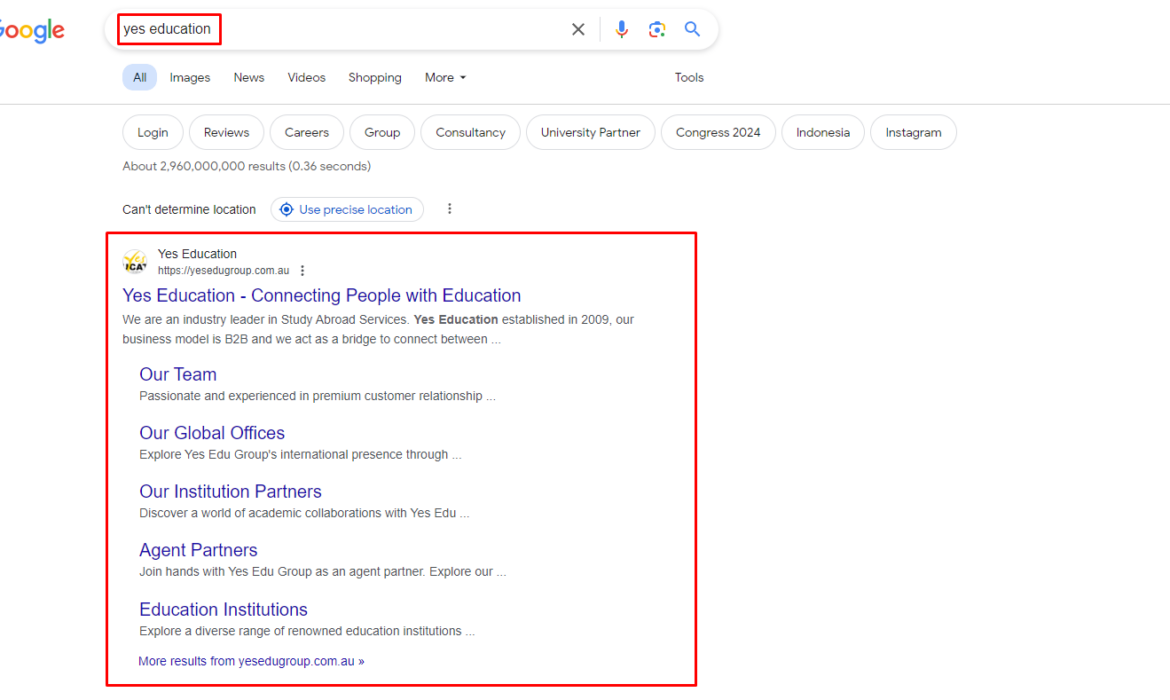Filter by the Consultancy chip
1170x700 pixels.
tap(470, 132)
